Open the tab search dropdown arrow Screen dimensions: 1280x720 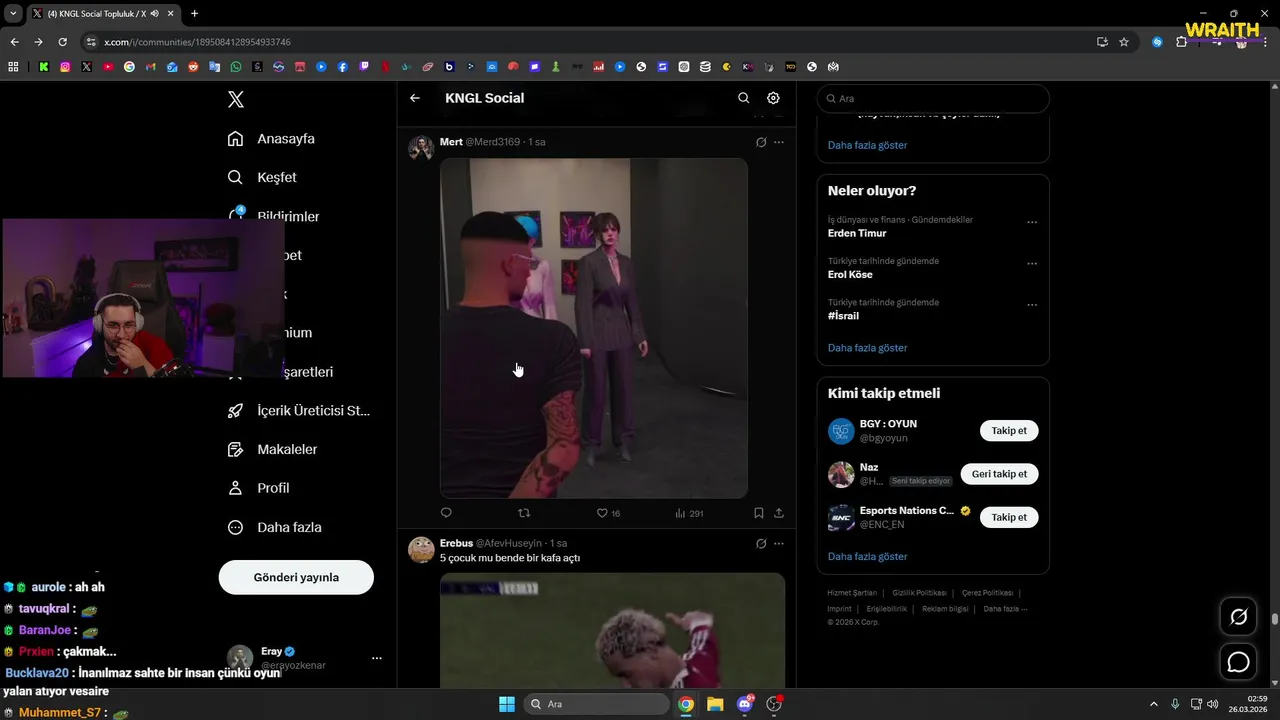click(x=13, y=14)
